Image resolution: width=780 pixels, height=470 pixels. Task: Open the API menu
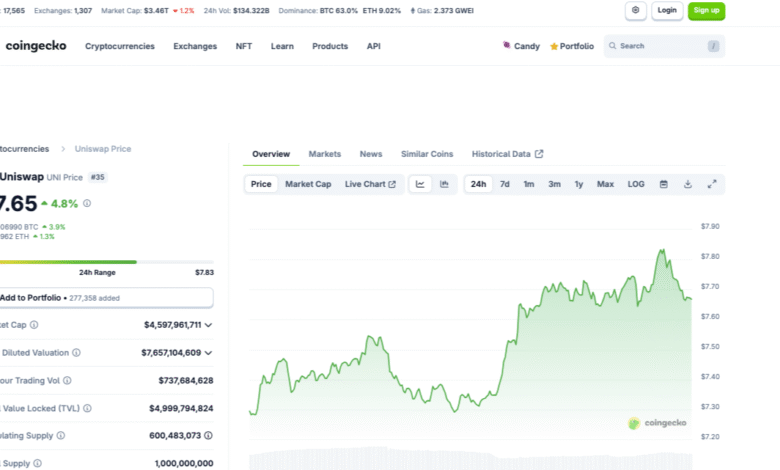[374, 46]
